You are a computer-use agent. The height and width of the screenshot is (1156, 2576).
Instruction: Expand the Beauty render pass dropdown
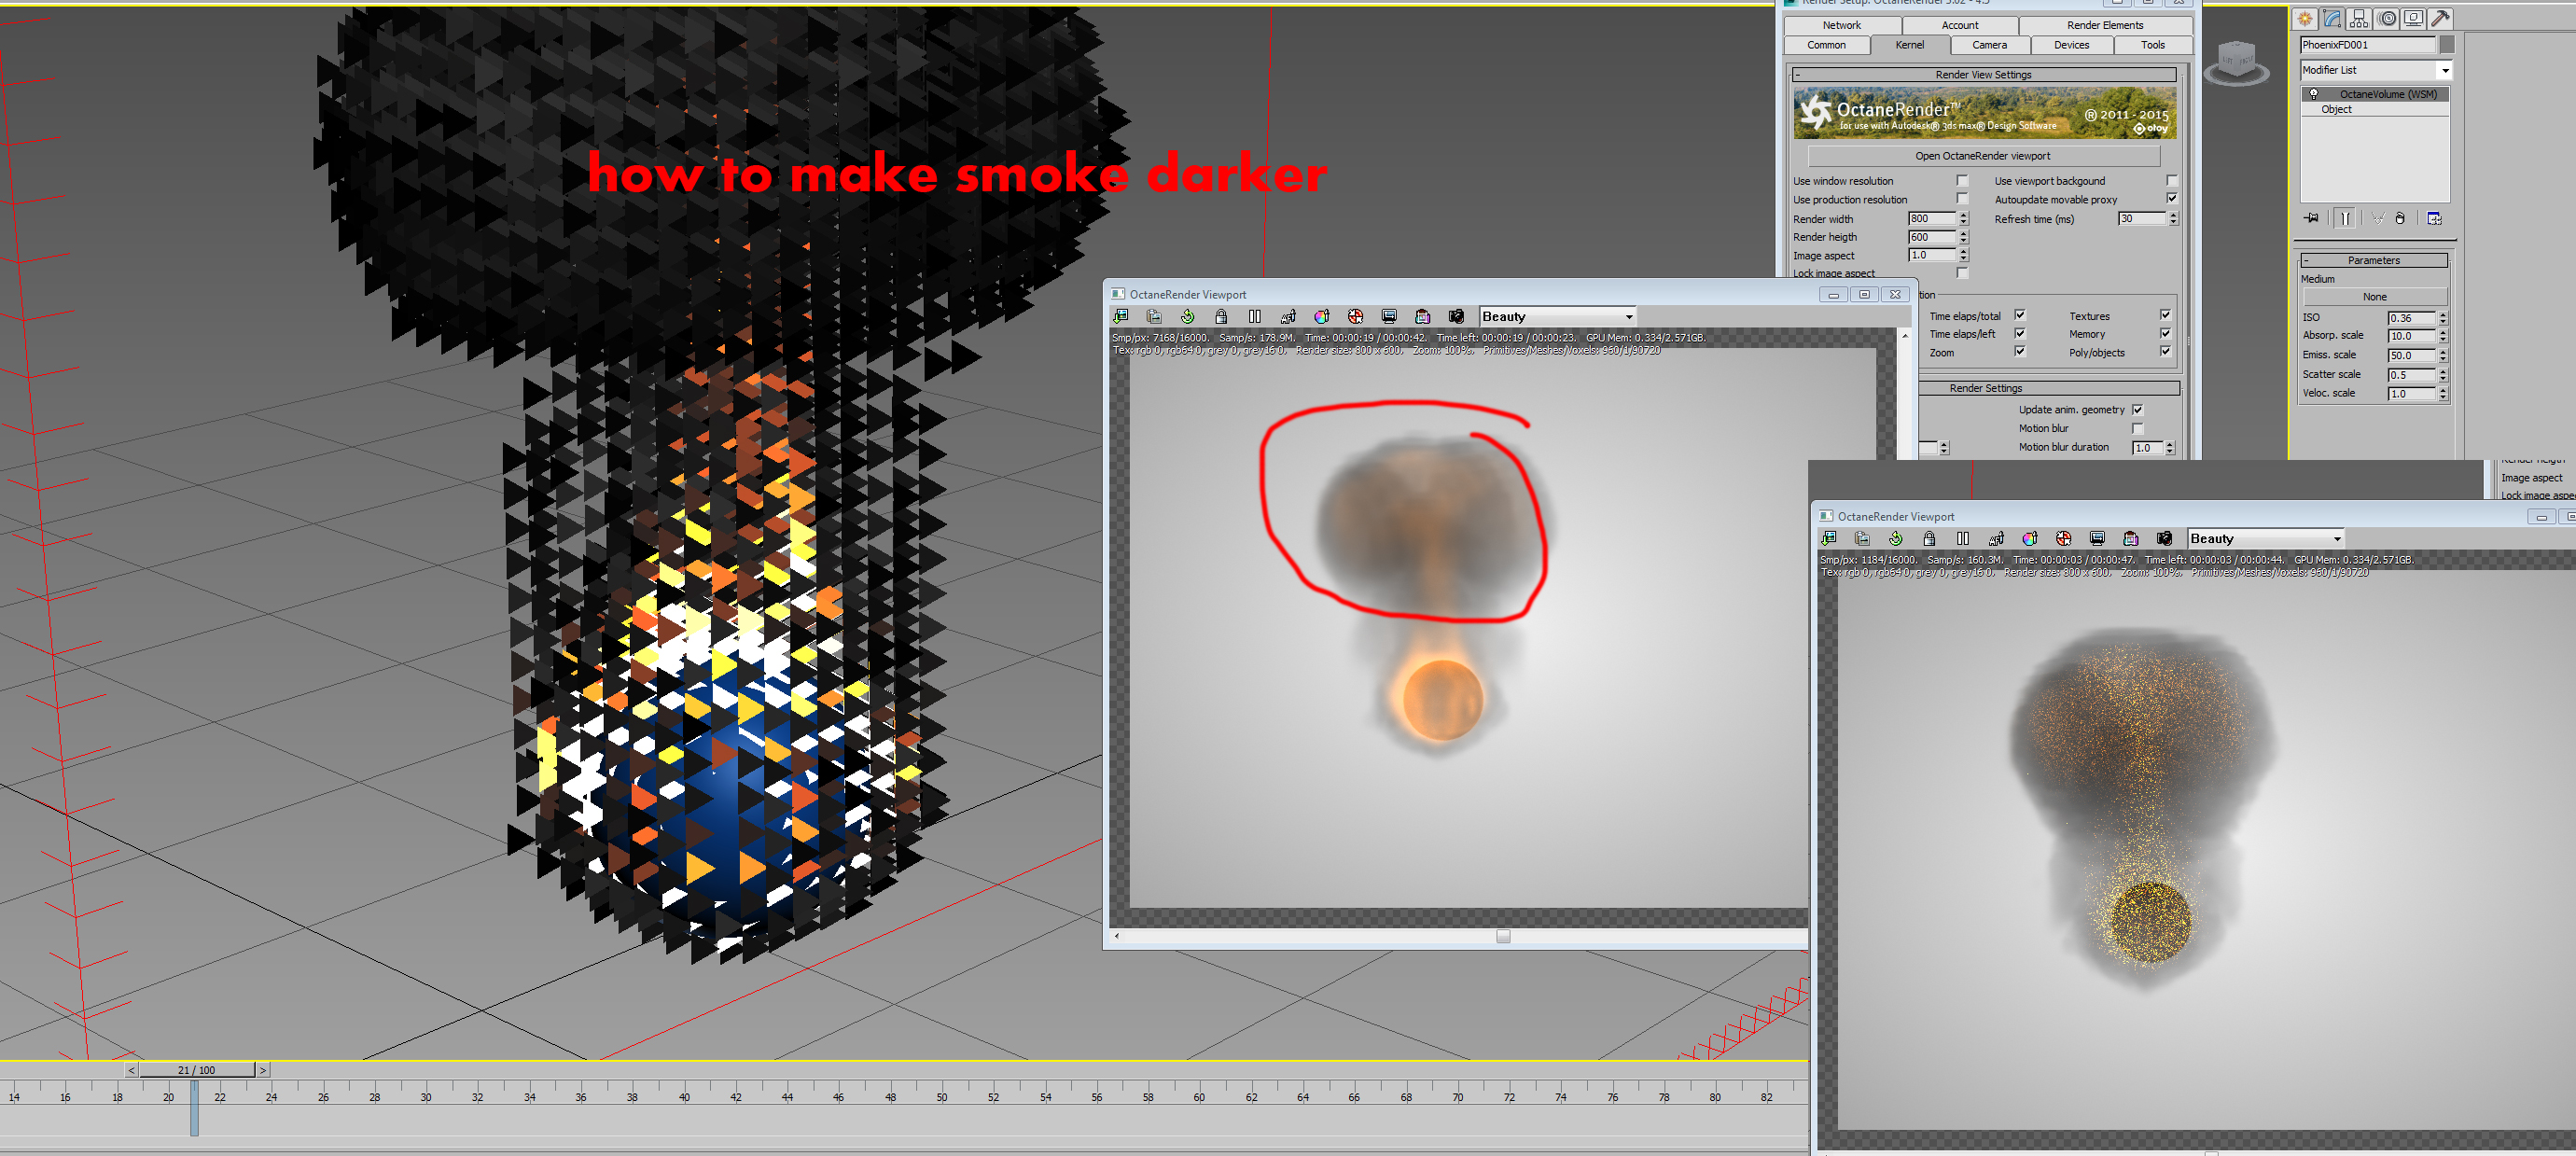pyautogui.click(x=1628, y=317)
